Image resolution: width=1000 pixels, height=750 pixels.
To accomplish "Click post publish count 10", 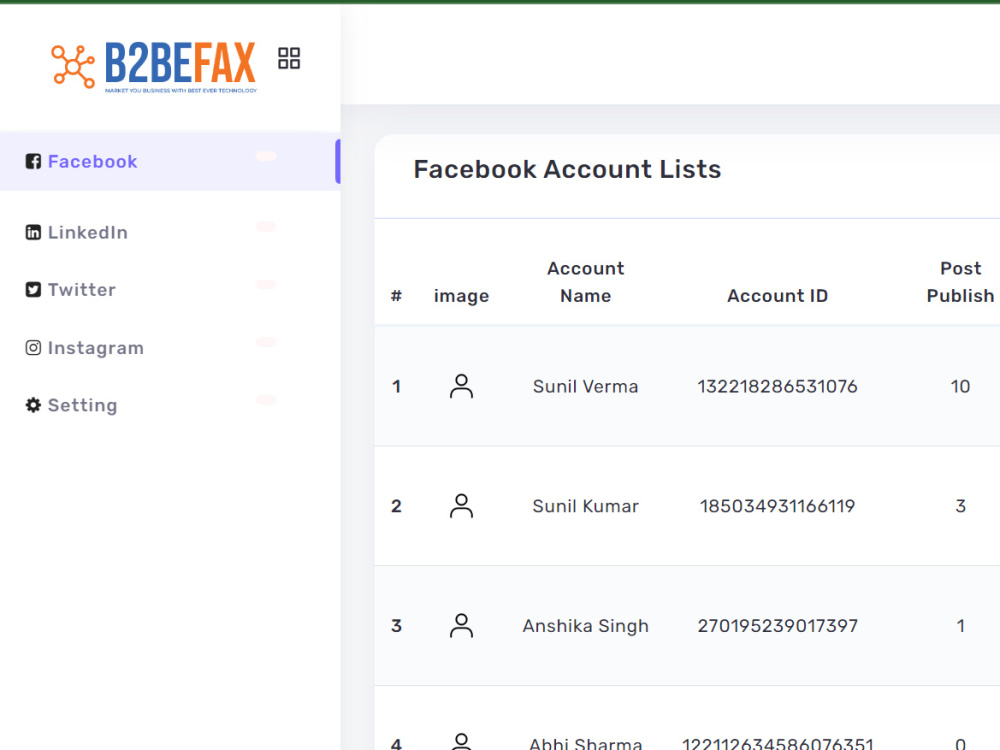I will (960, 386).
